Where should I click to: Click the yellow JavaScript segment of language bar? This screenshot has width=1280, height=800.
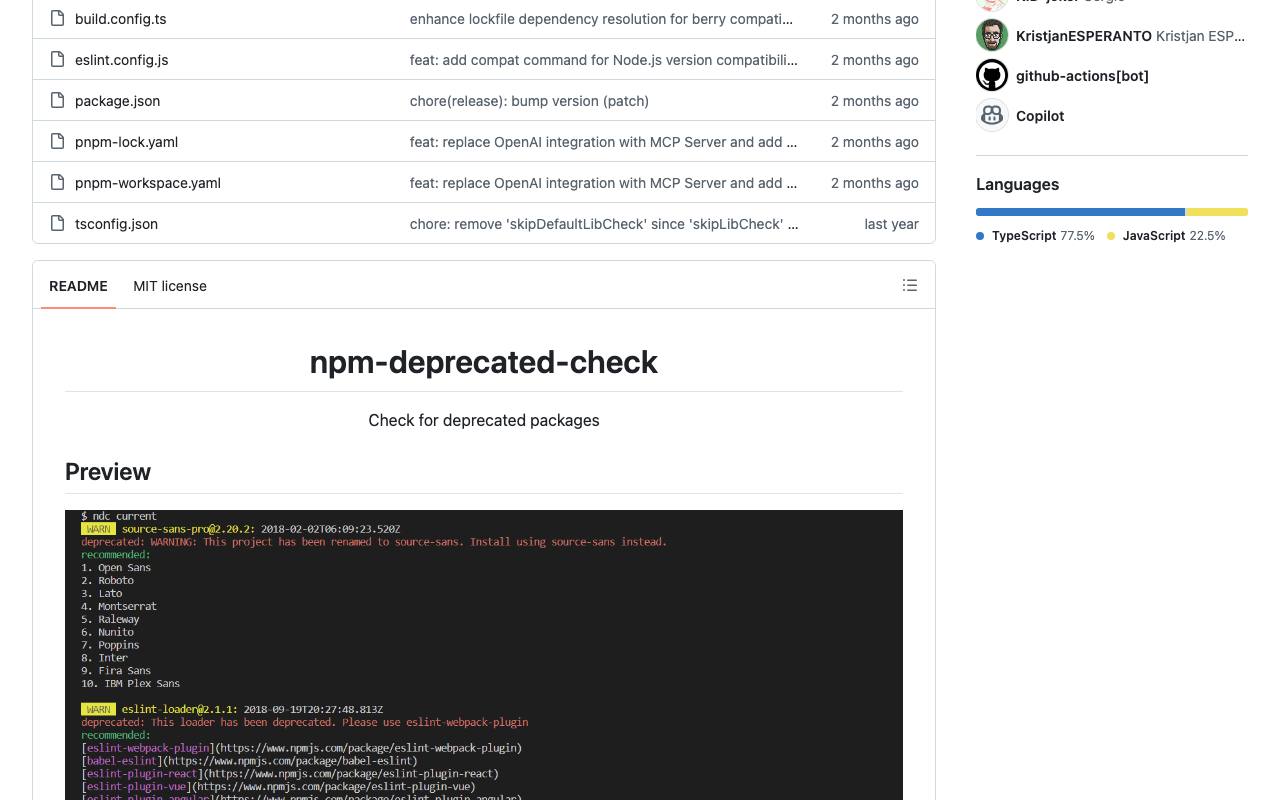(x=1217, y=212)
